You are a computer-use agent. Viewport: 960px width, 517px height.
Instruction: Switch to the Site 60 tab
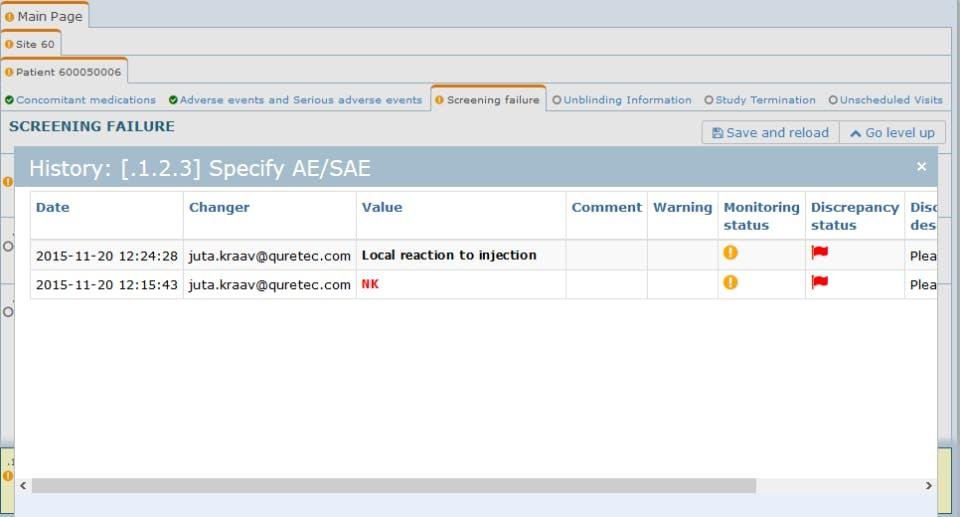click(x=31, y=44)
